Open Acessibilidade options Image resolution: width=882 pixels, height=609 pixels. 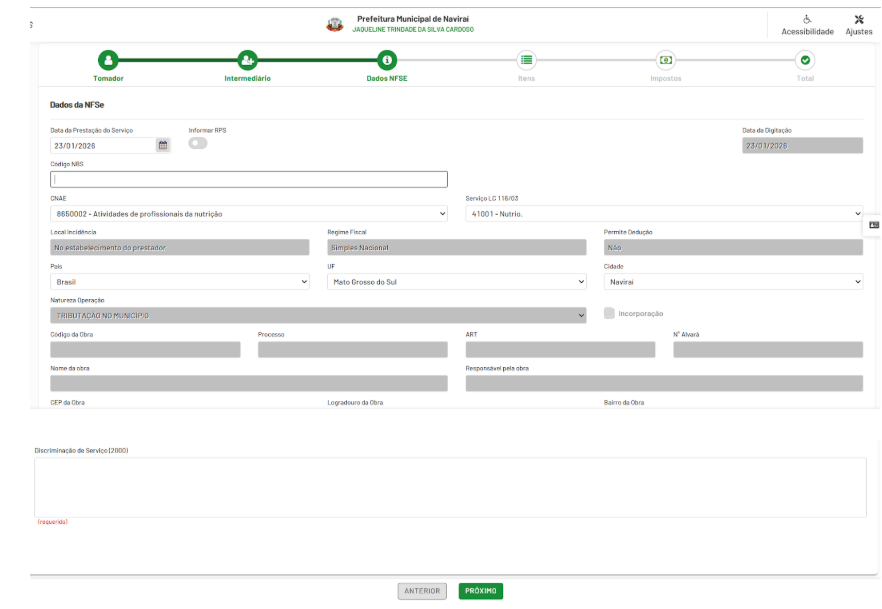(x=807, y=25)
